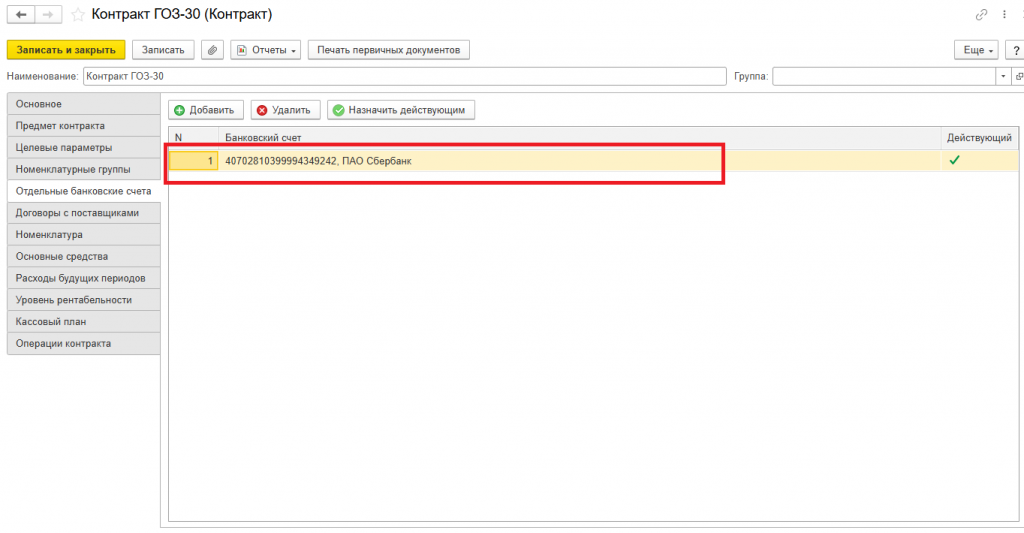Click Удалить to remove the account
The height and width of the screenshot is (533, 1024).
point(285,110)
